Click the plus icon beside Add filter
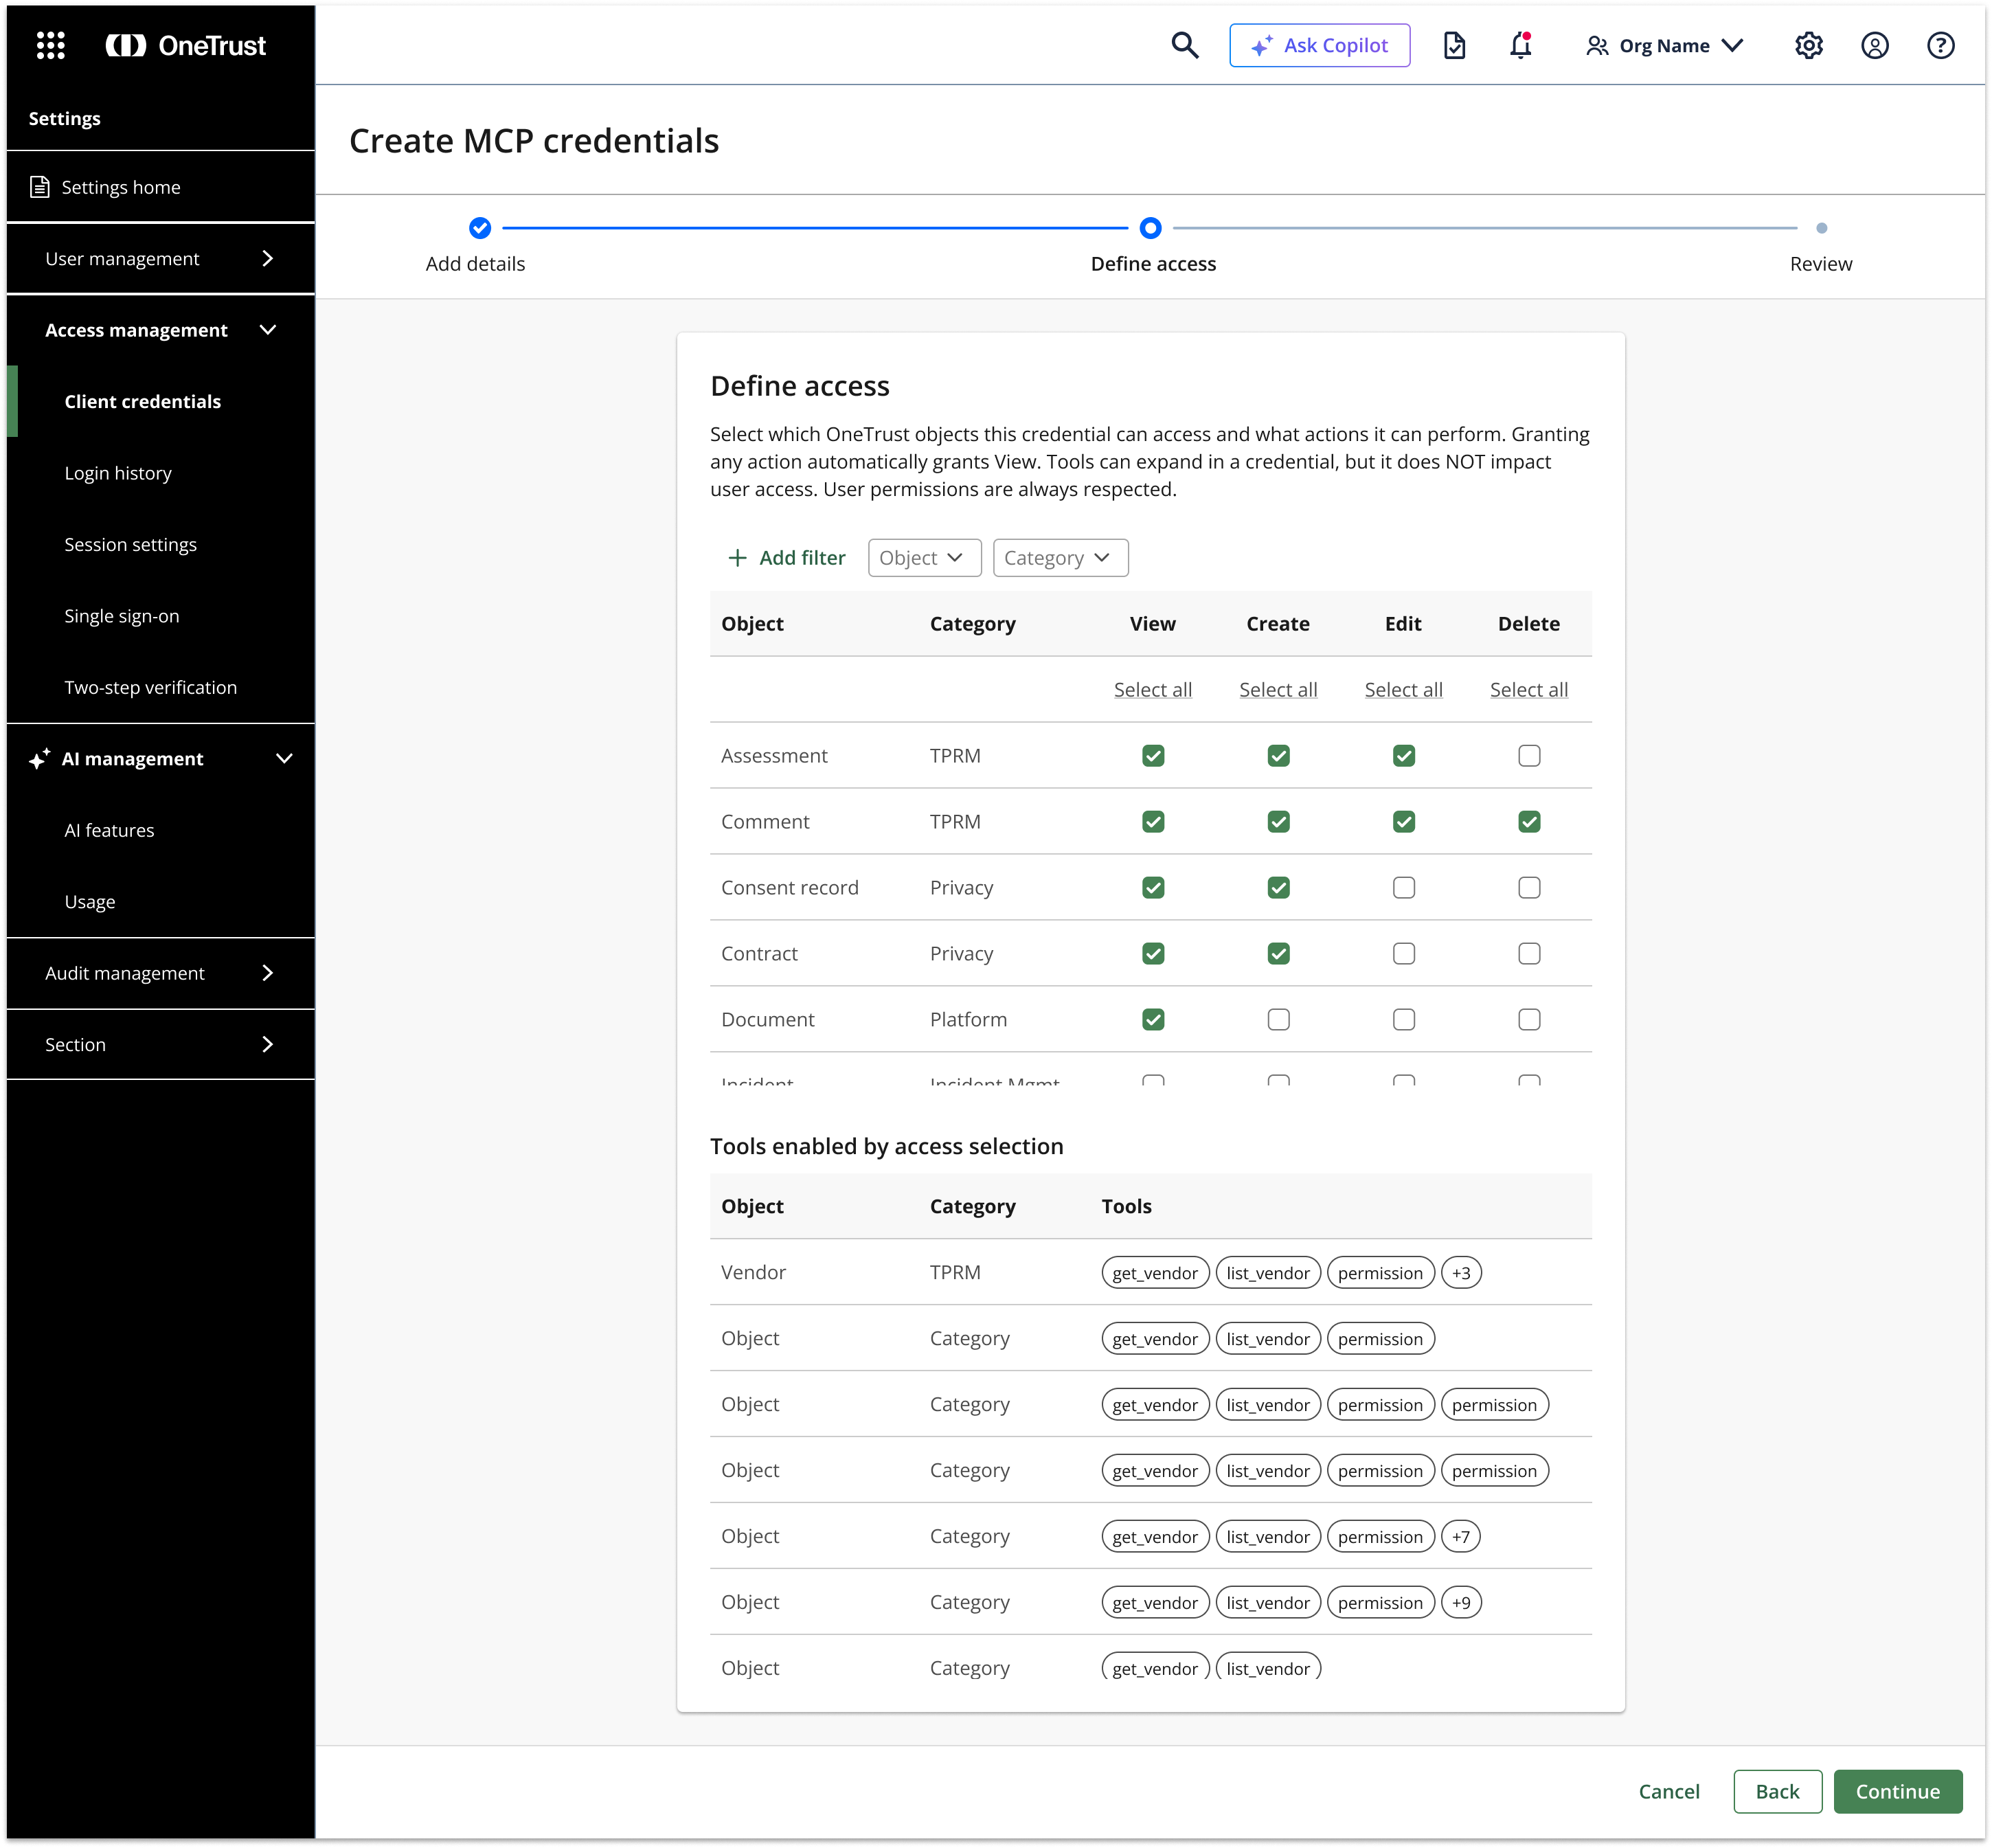This screenshot has width=1992, height=1848. tap(737, 558)
